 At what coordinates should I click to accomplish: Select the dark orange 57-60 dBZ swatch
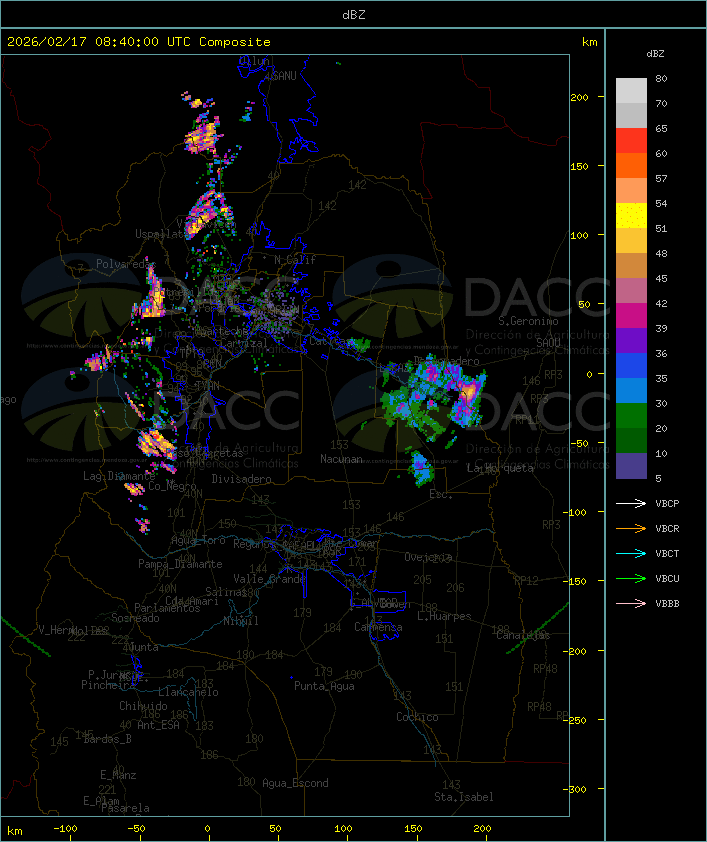point(631,165)
